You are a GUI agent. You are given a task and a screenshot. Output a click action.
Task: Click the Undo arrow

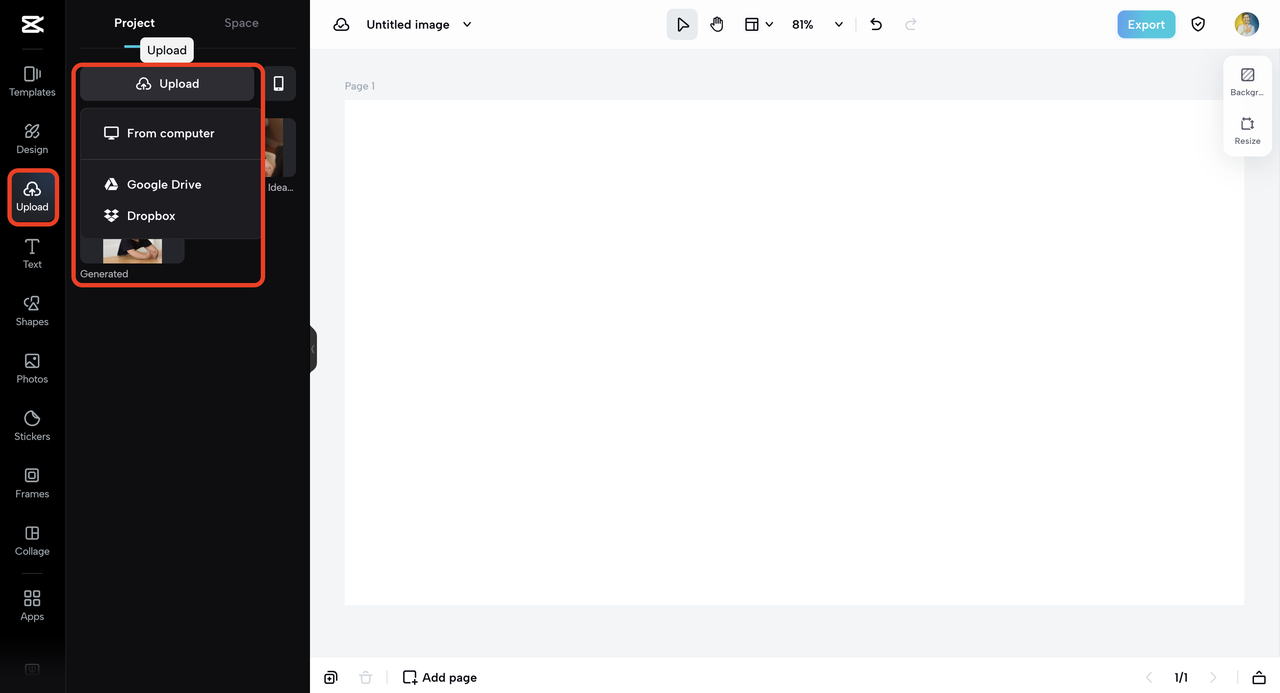tap(876, 24)
